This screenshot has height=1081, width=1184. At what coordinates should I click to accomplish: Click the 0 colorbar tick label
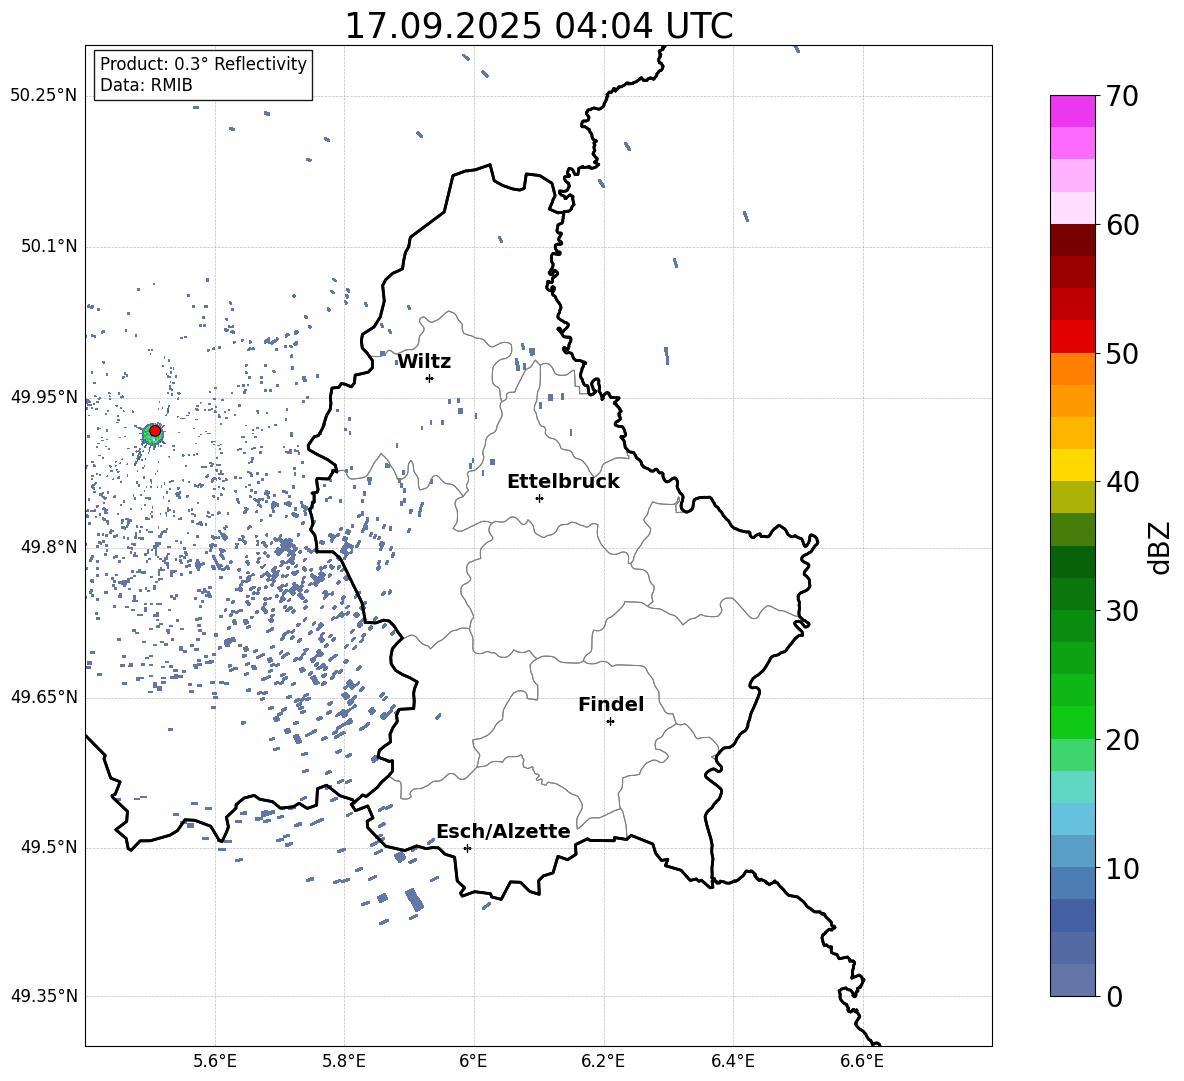1114,996
